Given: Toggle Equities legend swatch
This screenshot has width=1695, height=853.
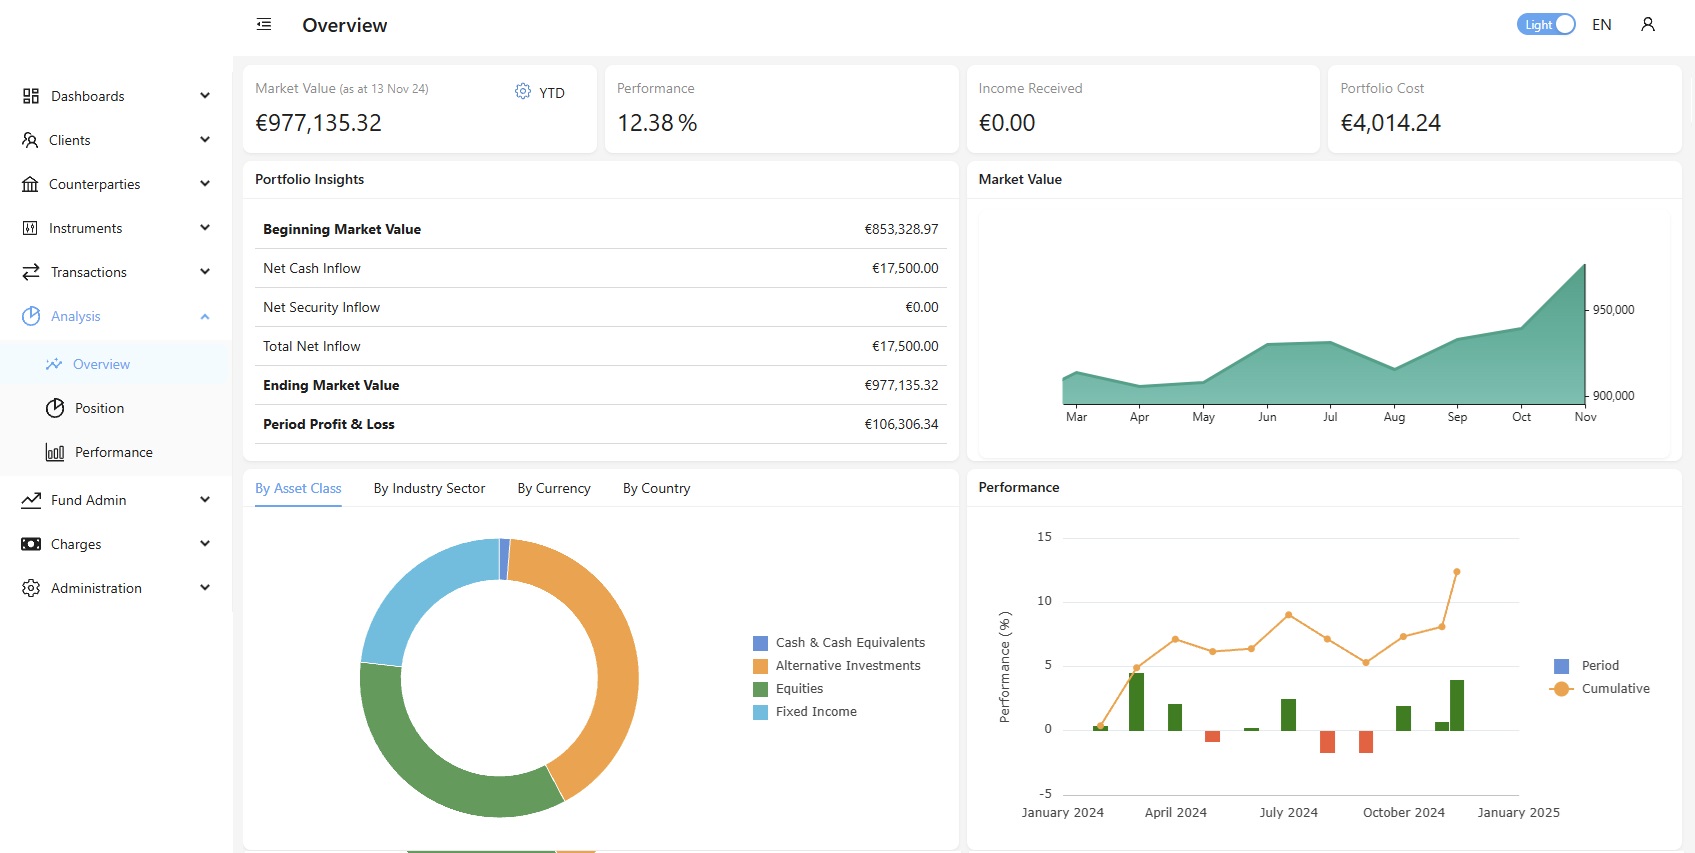Looking at the screenshot, I should pos(760,689).
